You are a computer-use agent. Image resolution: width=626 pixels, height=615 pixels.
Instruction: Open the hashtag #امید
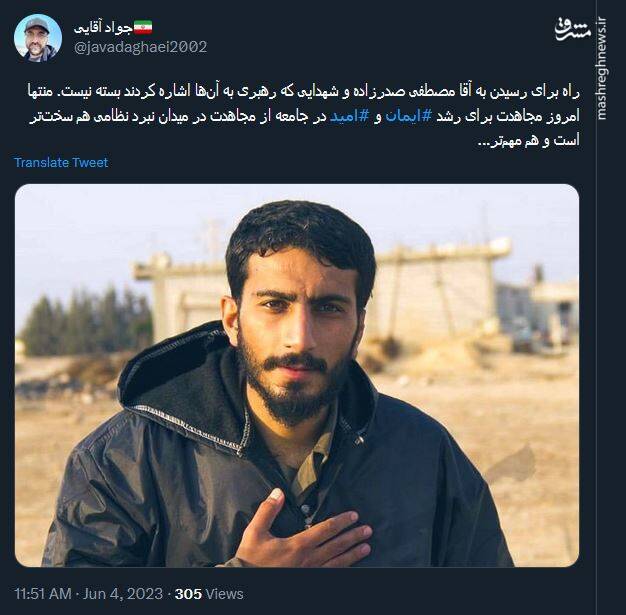tap(349, 116)
